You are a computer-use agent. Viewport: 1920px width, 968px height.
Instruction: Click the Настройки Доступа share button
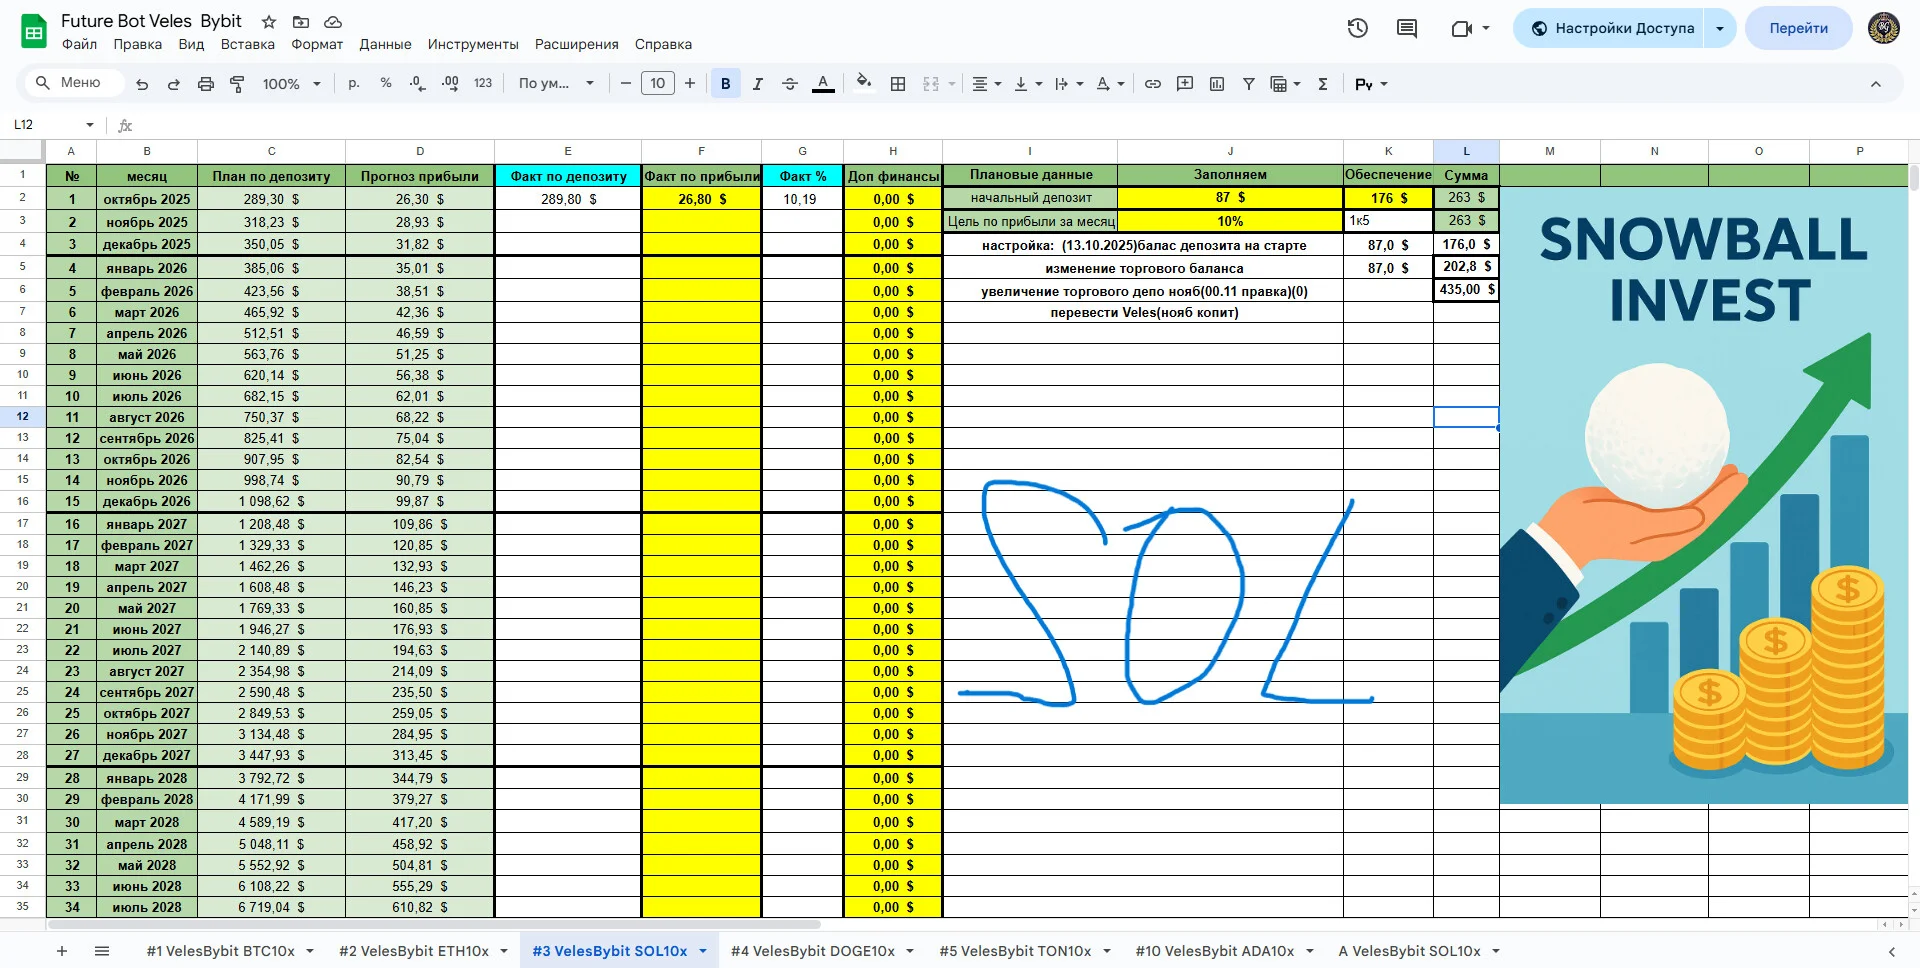1611,28
